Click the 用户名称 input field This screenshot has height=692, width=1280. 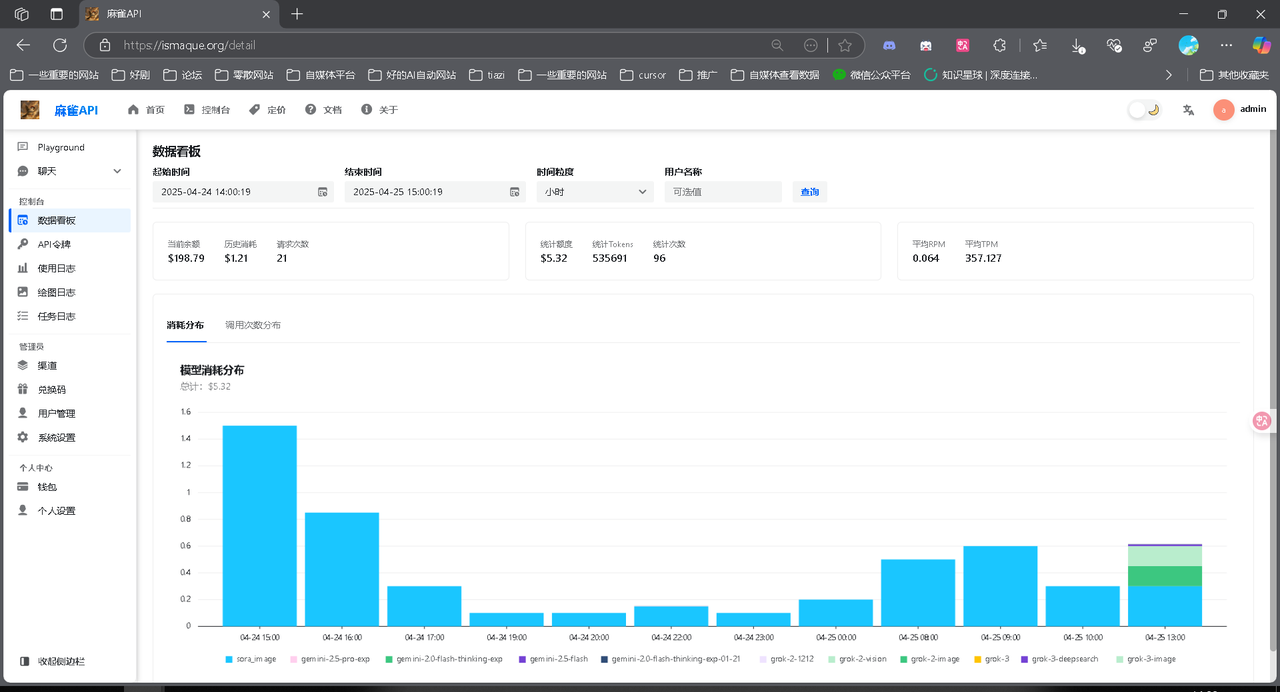[x=723, y=192]
